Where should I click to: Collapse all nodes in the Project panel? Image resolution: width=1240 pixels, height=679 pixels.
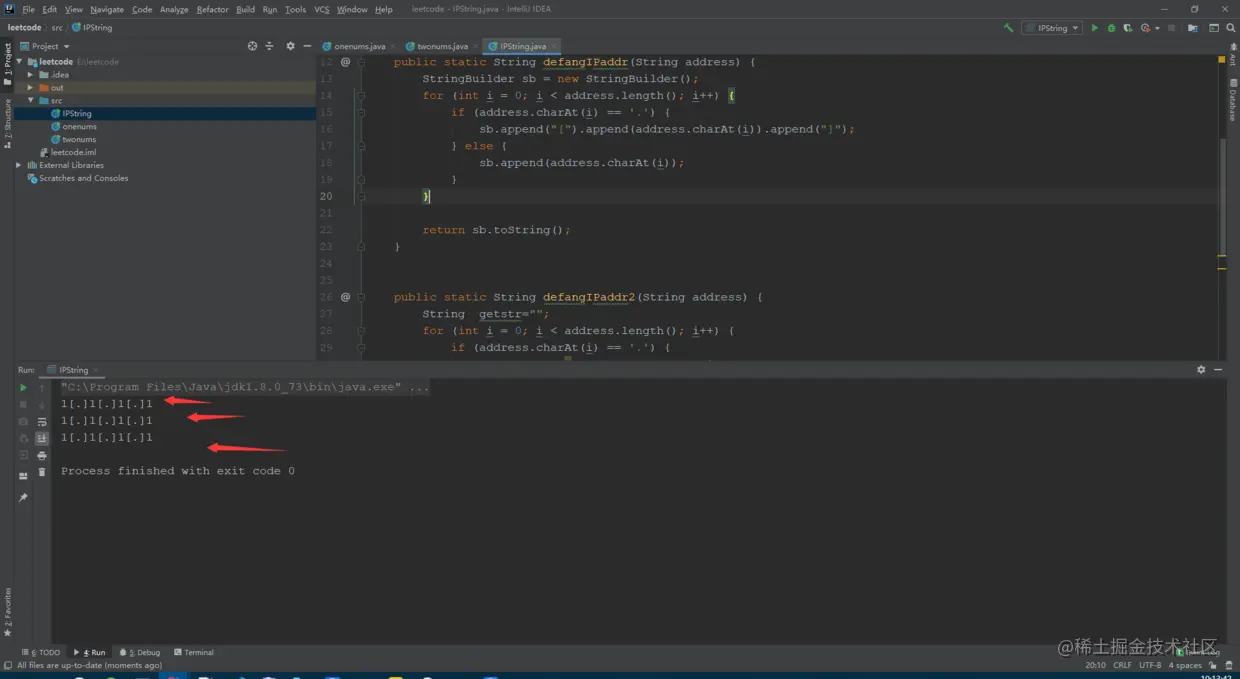[269, 46]
